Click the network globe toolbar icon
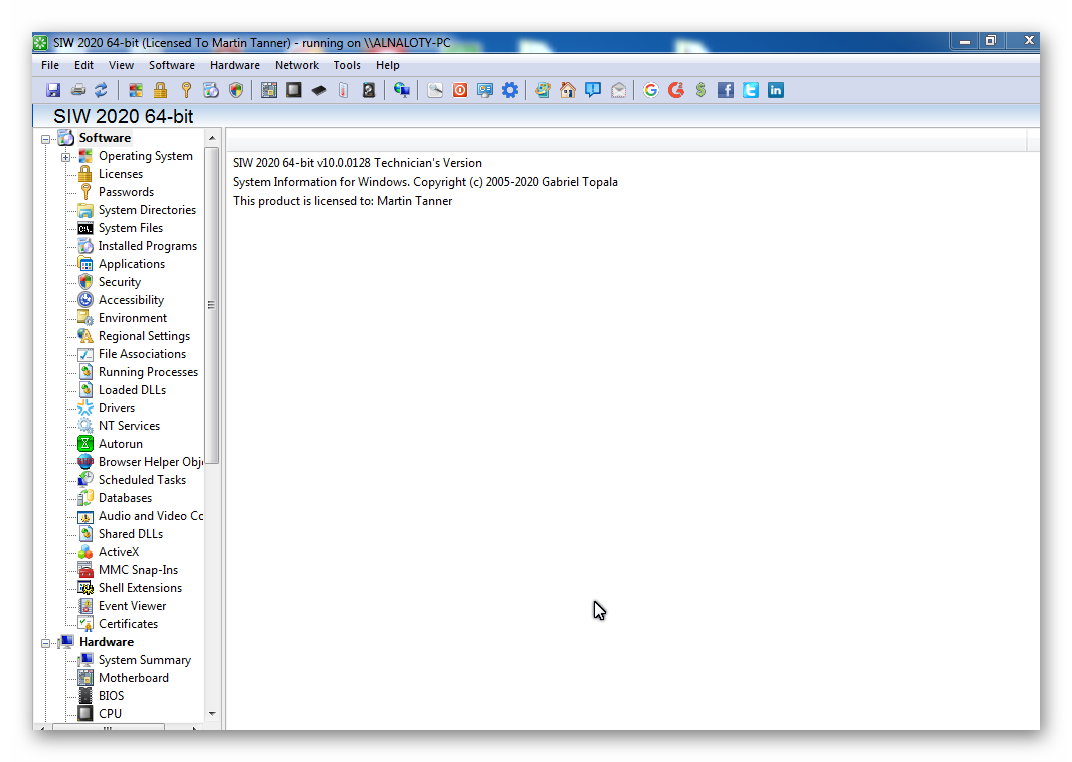 (x=402, y=90)
